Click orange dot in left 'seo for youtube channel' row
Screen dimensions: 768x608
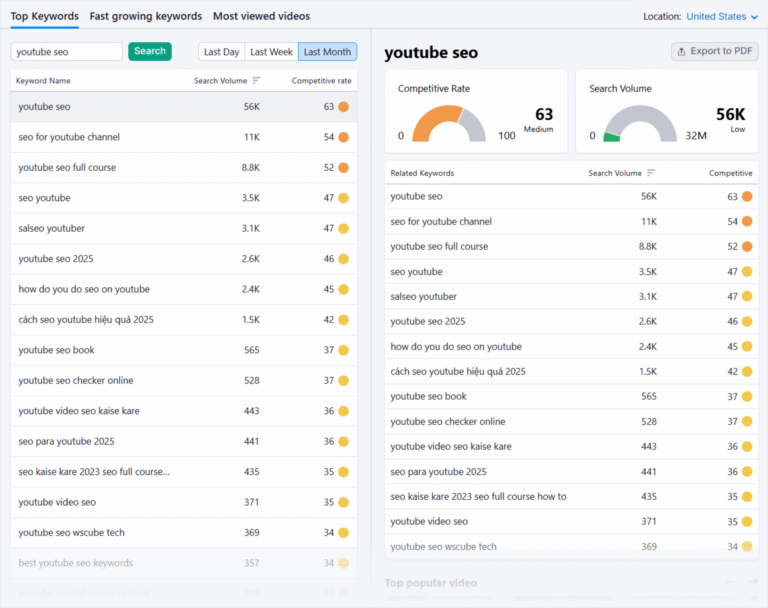[x=343, y=137]
